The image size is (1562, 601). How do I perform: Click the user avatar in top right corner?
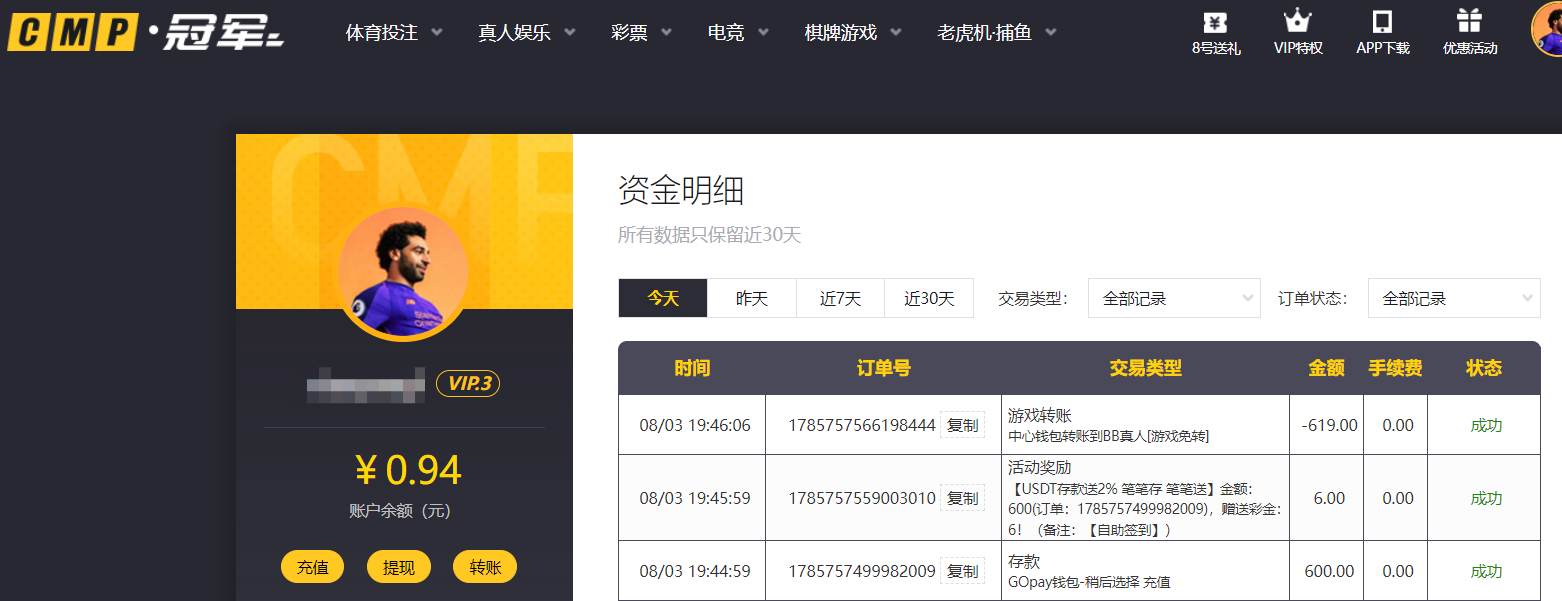tap(1547, 28)
